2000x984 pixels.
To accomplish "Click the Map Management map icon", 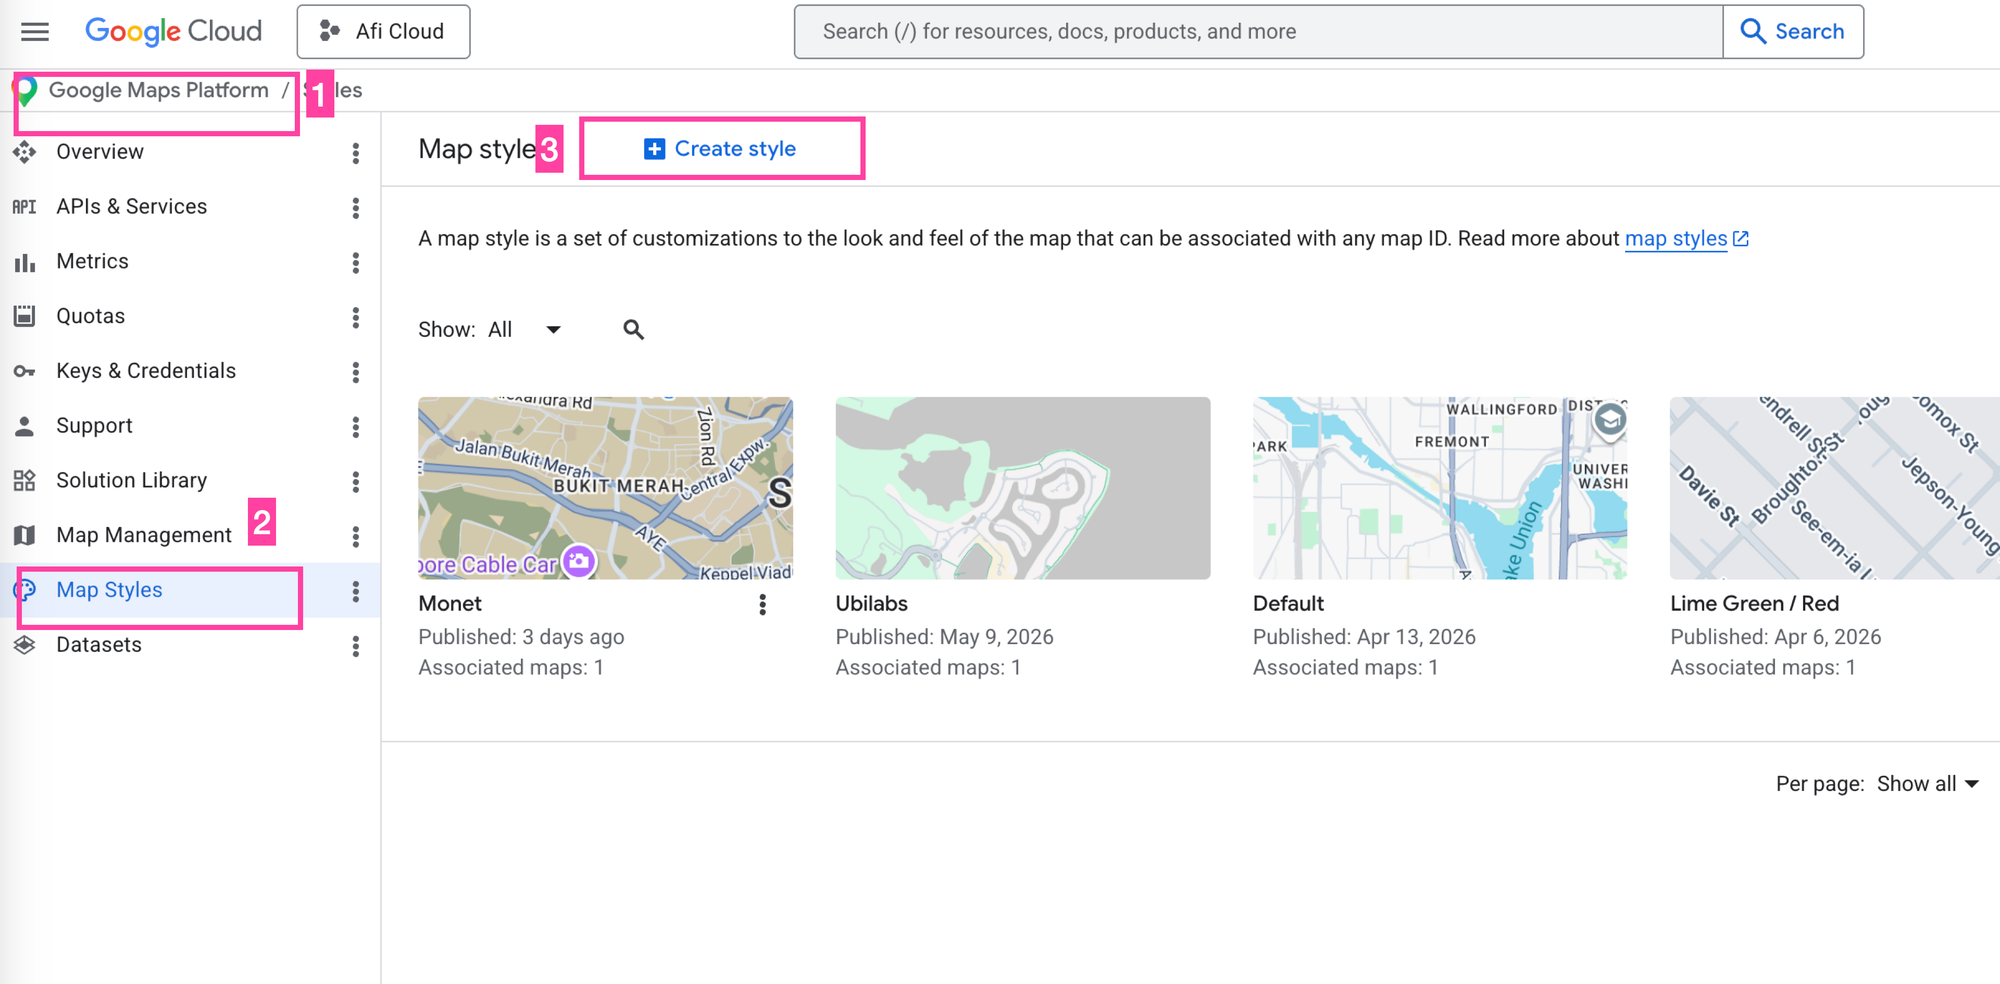I will [25, 536].
